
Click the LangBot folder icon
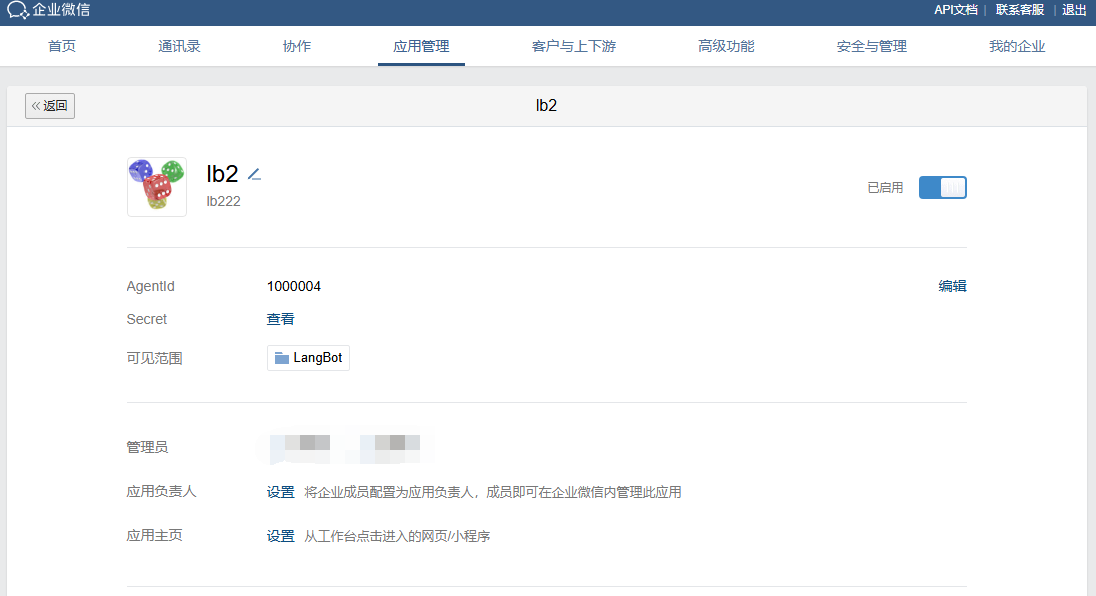coord(282,358)
